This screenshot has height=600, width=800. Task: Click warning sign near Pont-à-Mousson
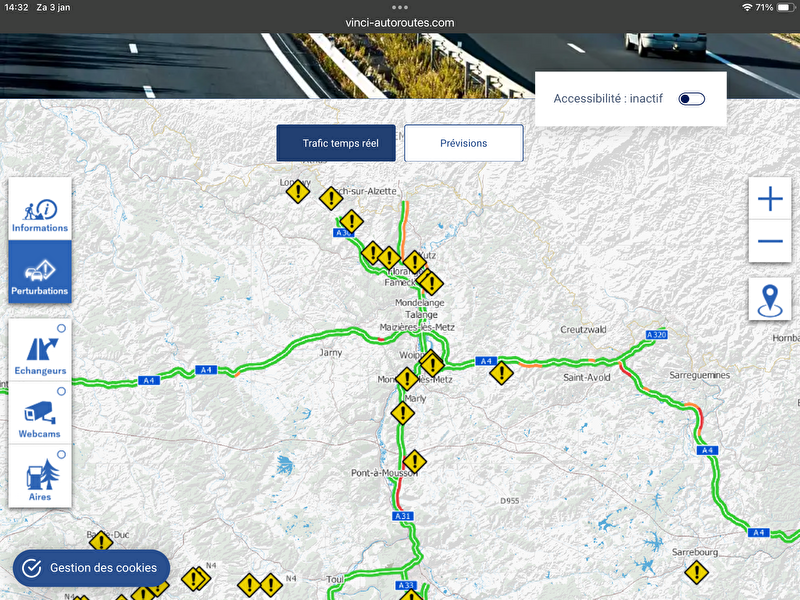click(415, 461)
